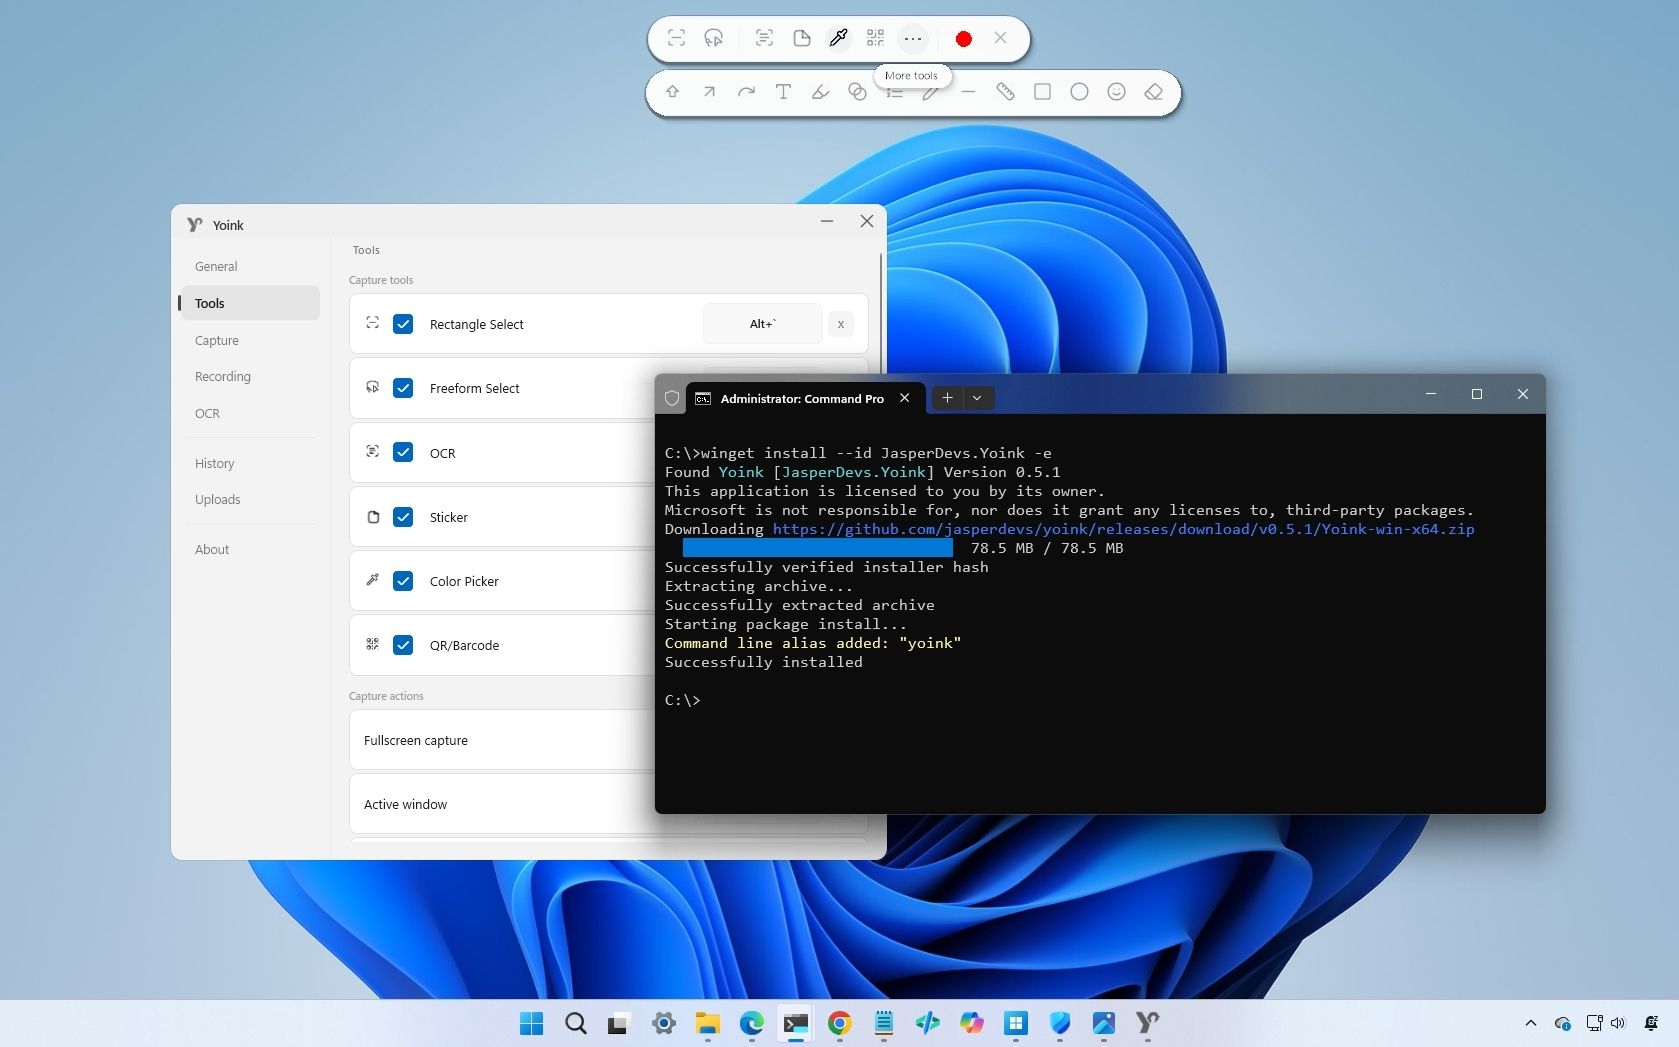Expand the terminal new-tab profile dropdown

(977, 398)
